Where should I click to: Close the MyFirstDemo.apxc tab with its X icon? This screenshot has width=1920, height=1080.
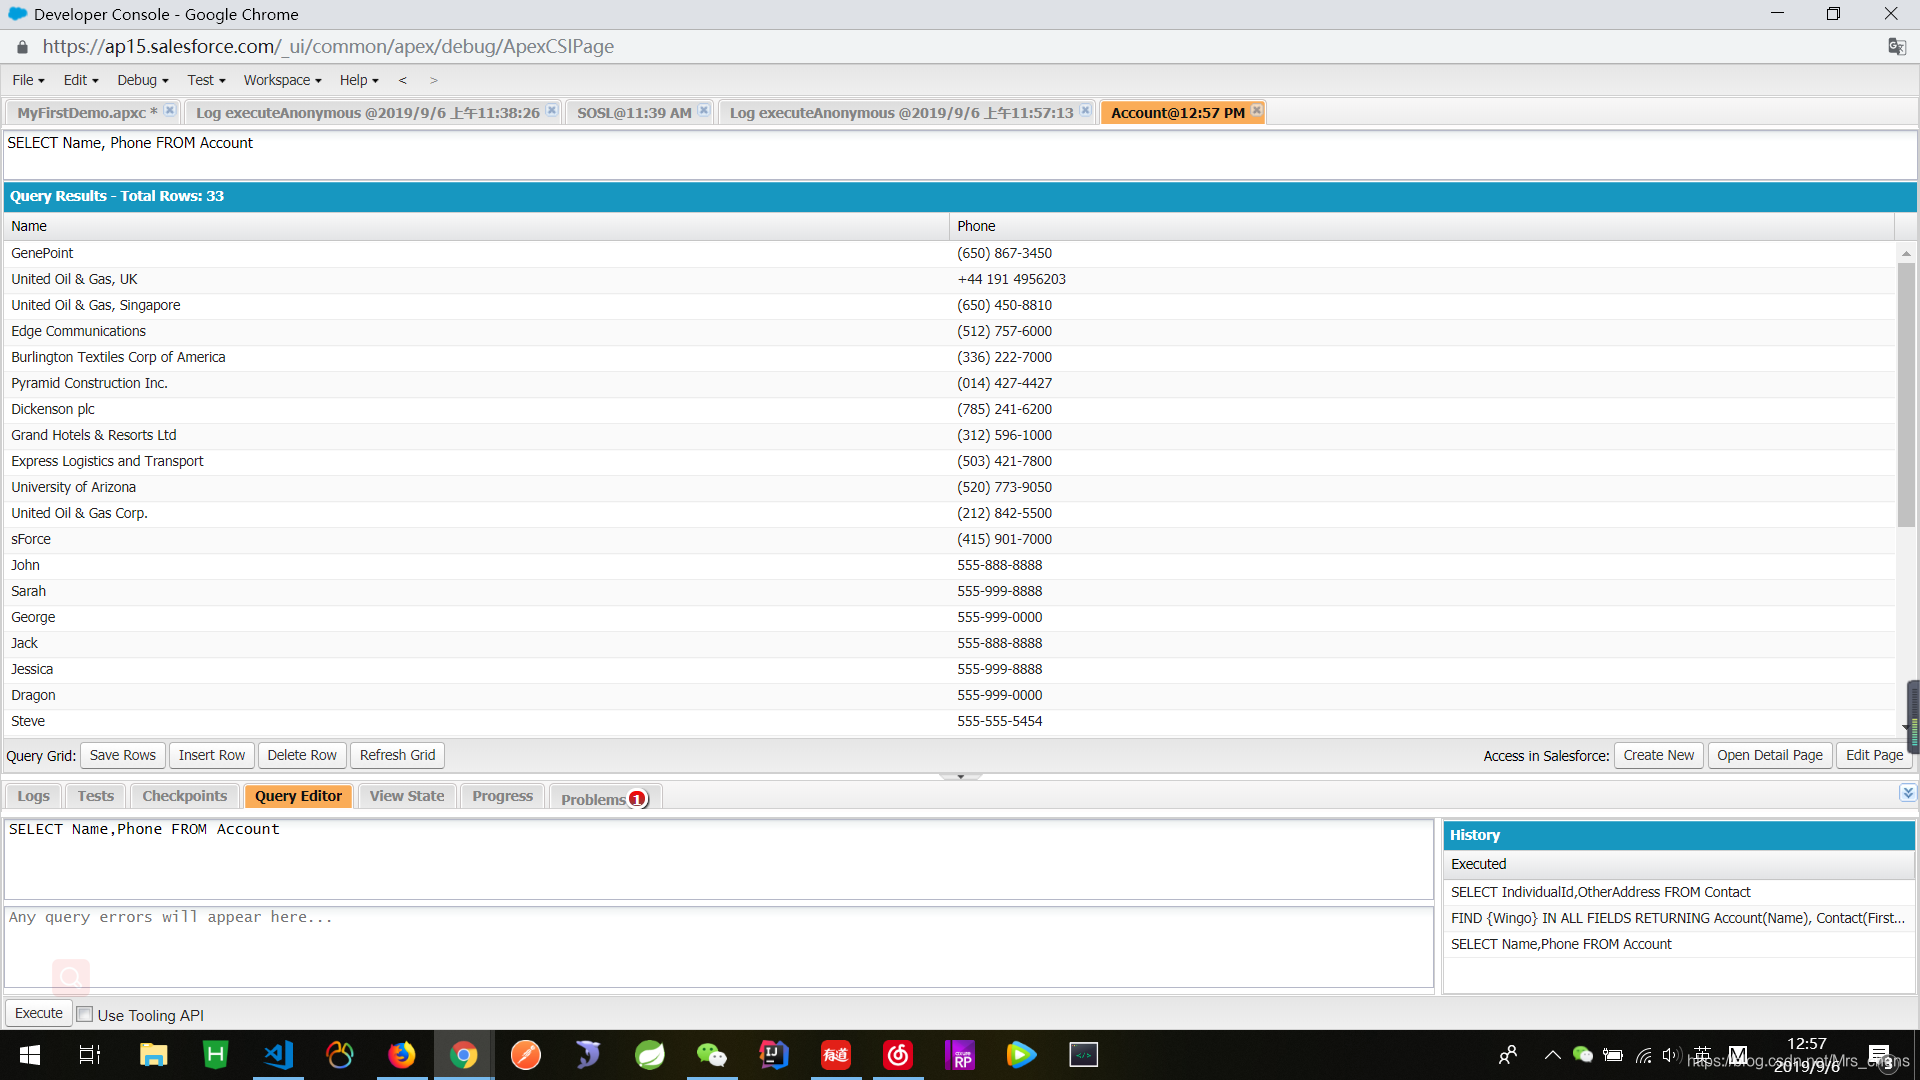coord(170,110)
